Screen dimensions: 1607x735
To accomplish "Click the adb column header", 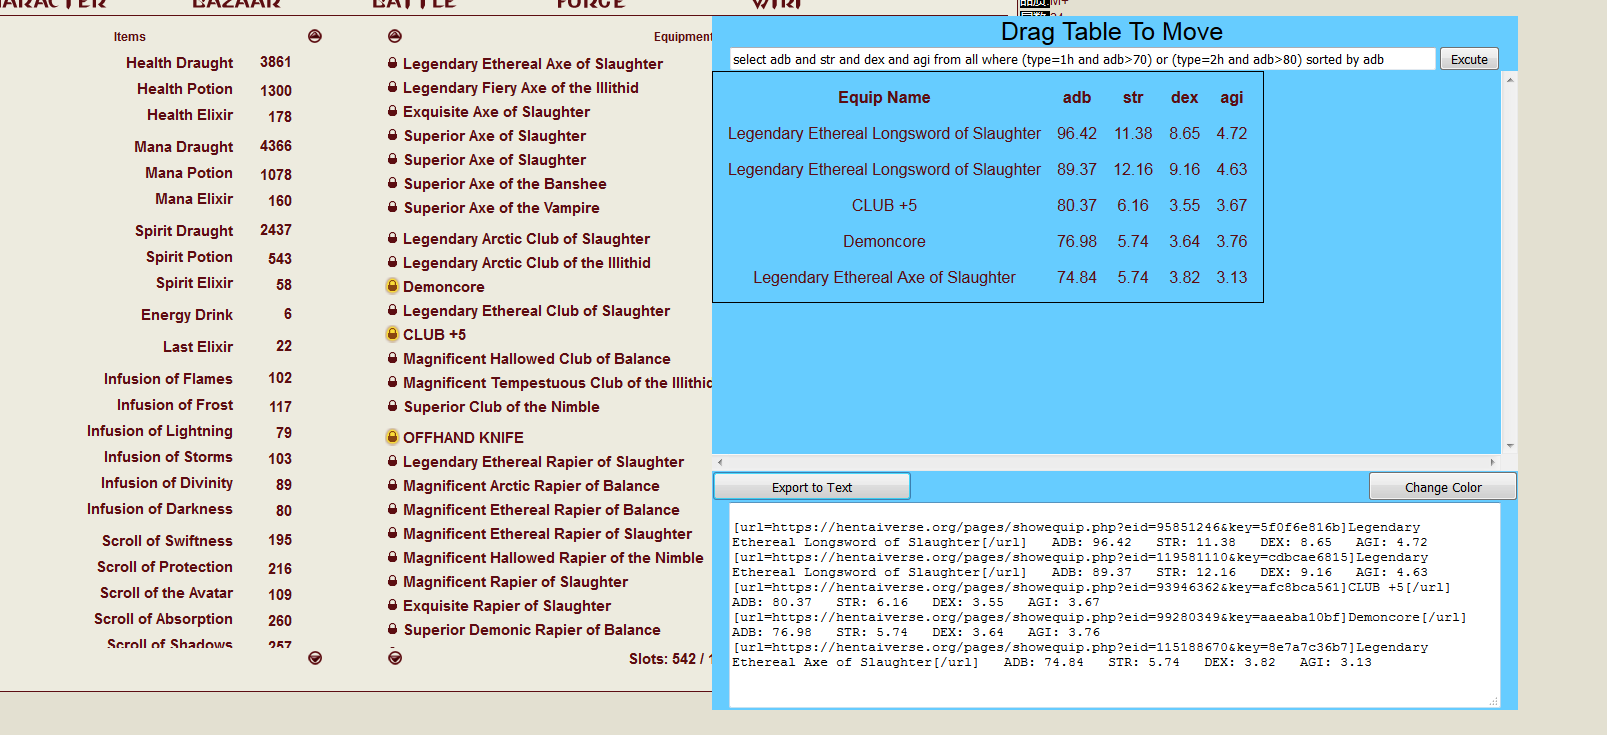I will [x=1077, y=97].
